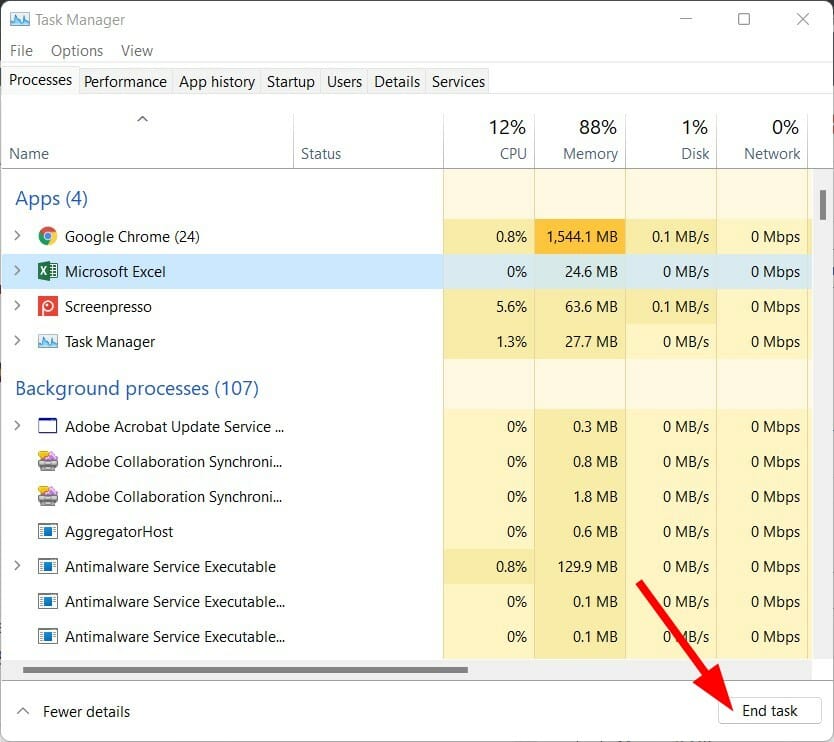The image size is (834, 742).
Task: Click the Apps (4) group header
Action: [x=52, y=198]
